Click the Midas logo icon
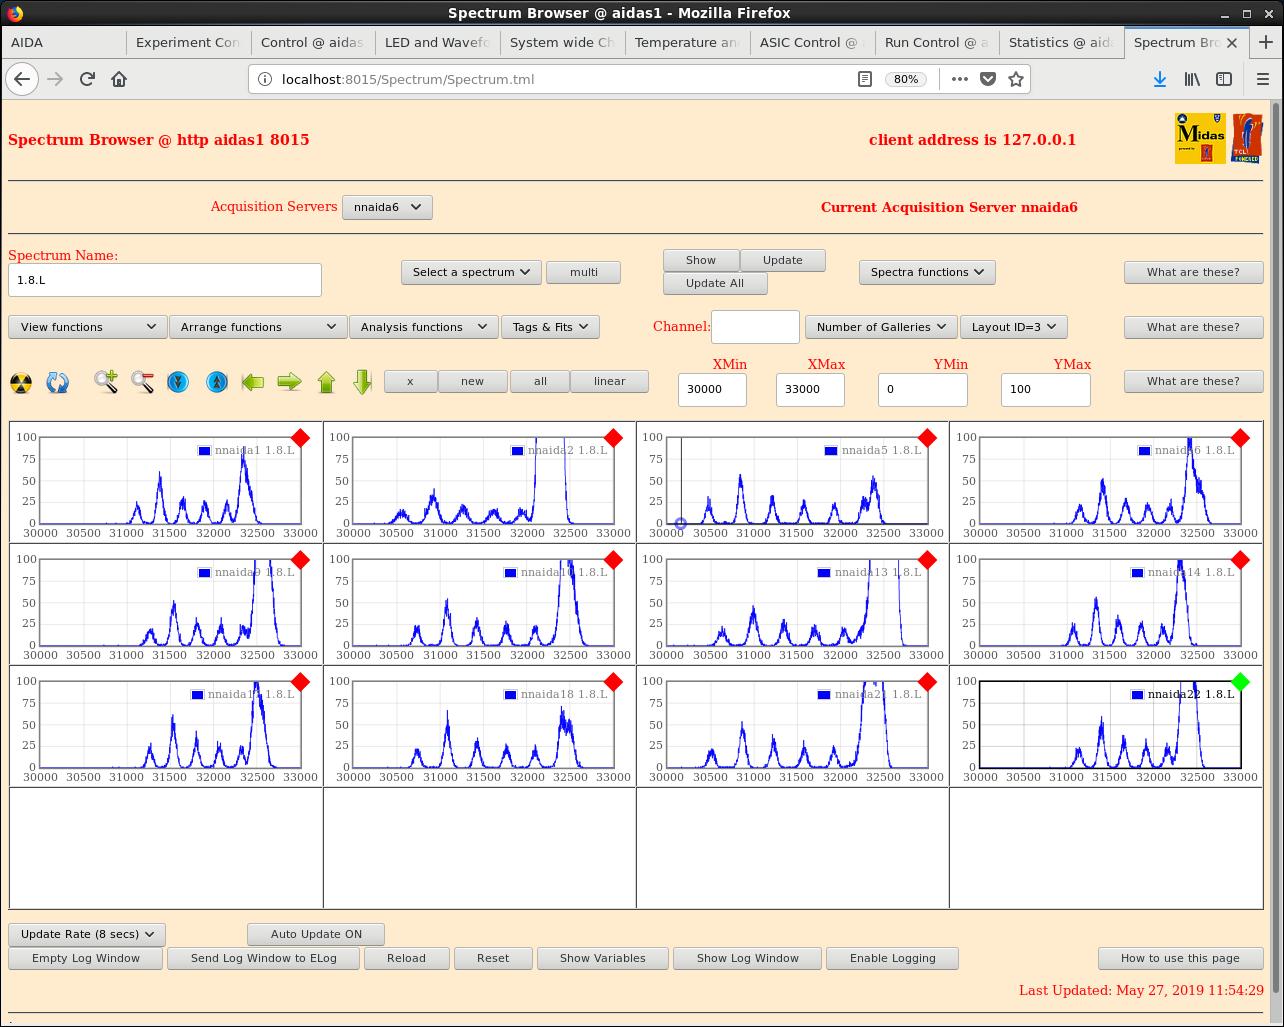Image resolution: width=1284 pixels, height=1027 pixels. (1200, 138)
